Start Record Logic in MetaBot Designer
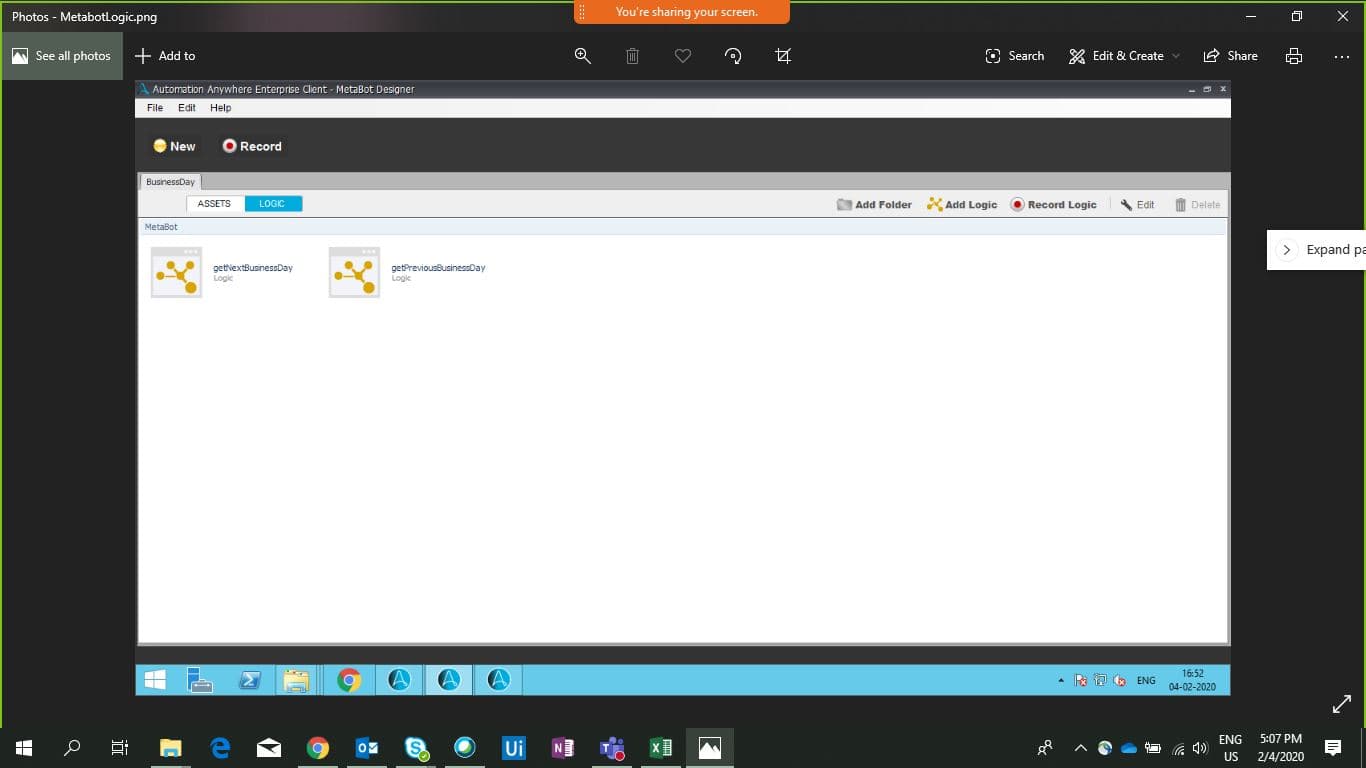This screenshot has width=1366, height=768. click(1053, 204)
